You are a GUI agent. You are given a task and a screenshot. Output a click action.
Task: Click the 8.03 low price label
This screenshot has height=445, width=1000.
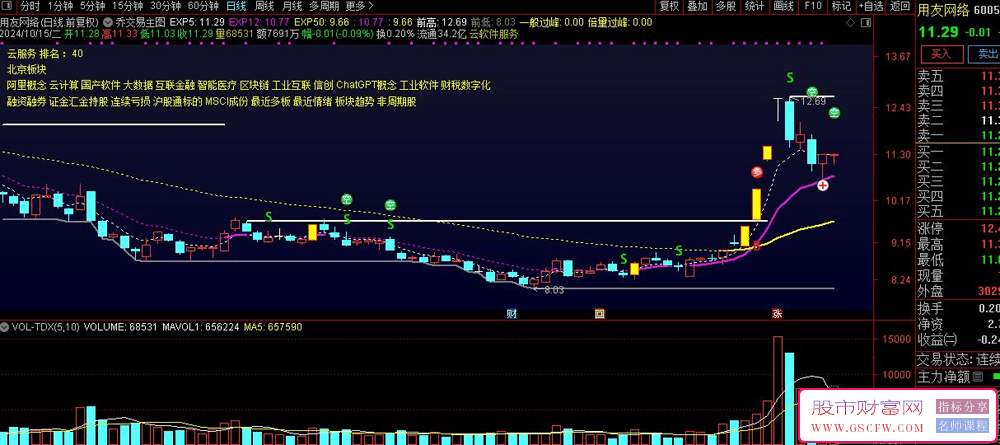555,290
